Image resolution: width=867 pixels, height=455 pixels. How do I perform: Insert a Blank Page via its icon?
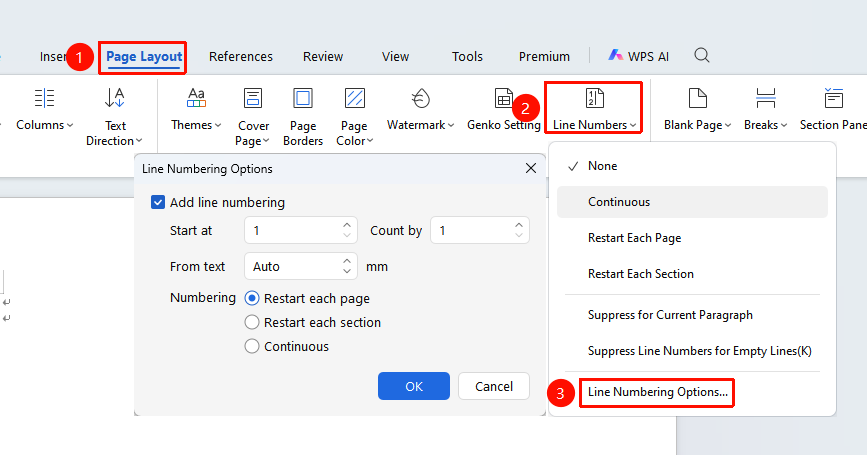(697, 98)
